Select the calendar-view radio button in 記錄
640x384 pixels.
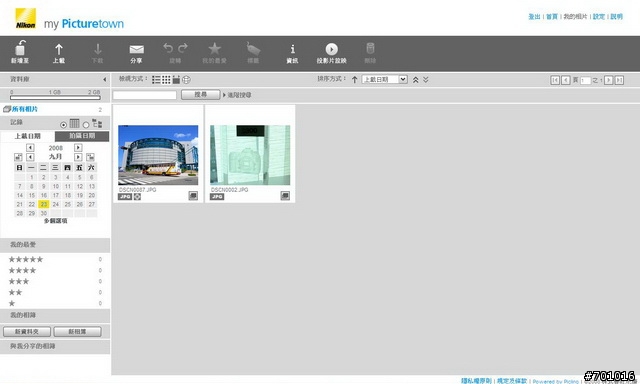pyautogui.click(x=63, y=124)
